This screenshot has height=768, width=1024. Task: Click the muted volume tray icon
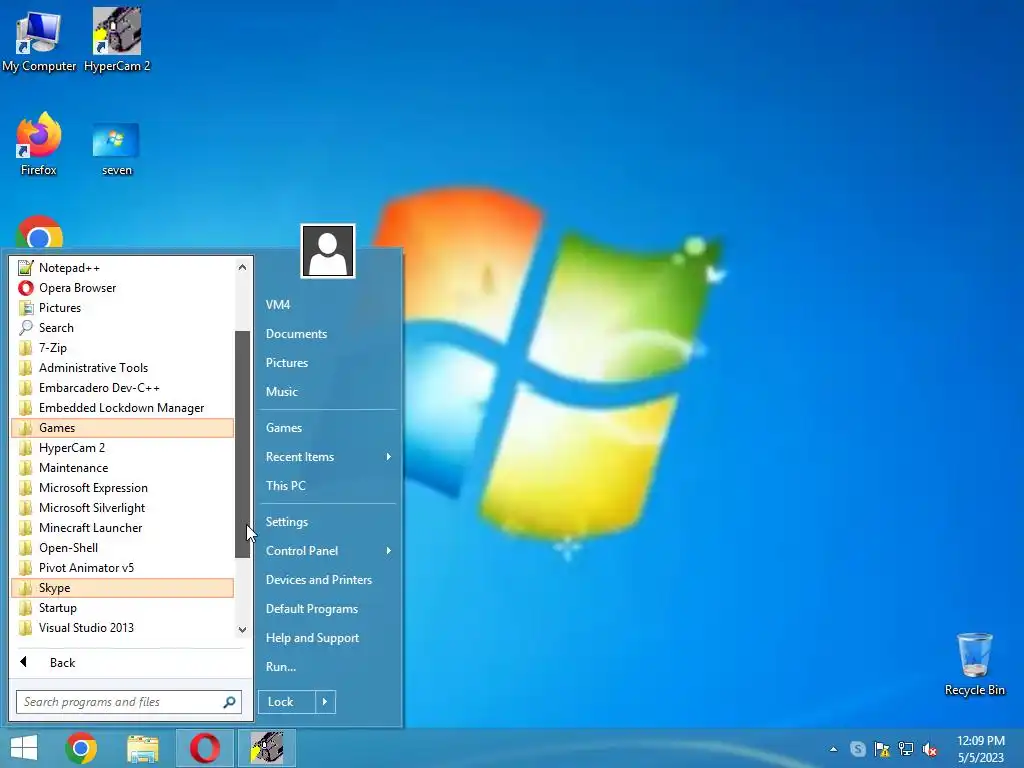point(930,749)
